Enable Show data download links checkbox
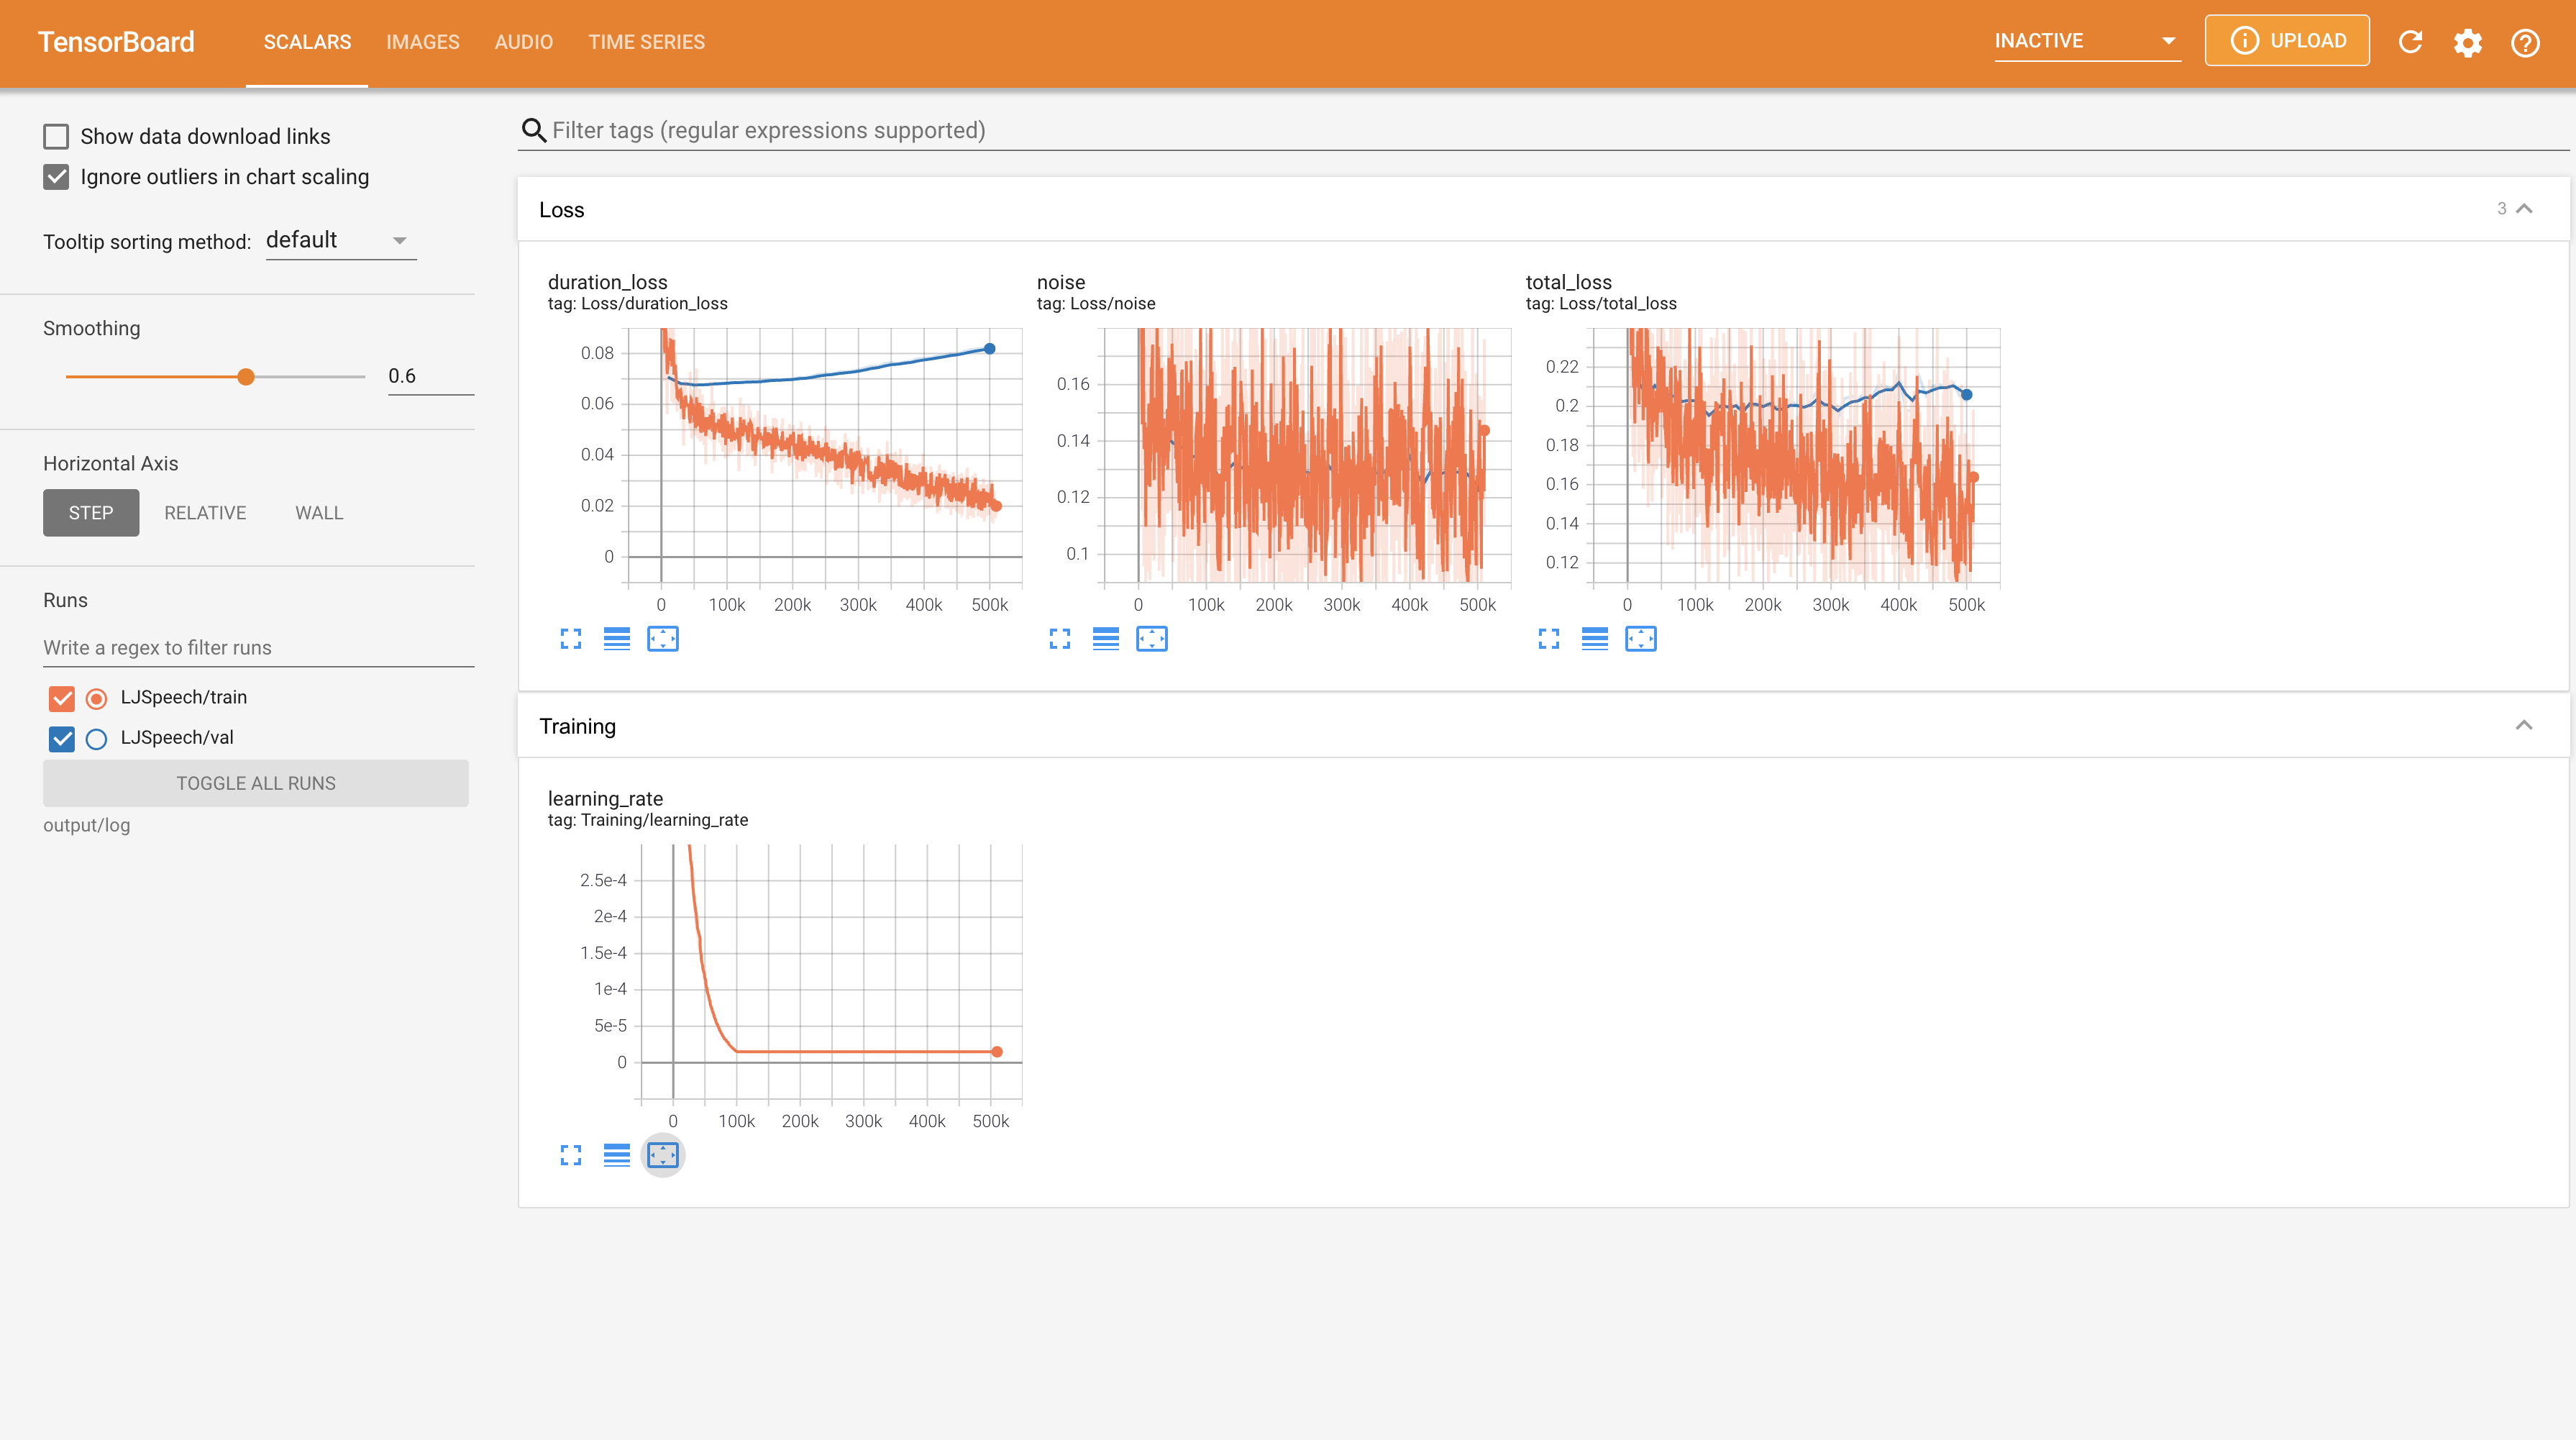 (x=56, y=136)
